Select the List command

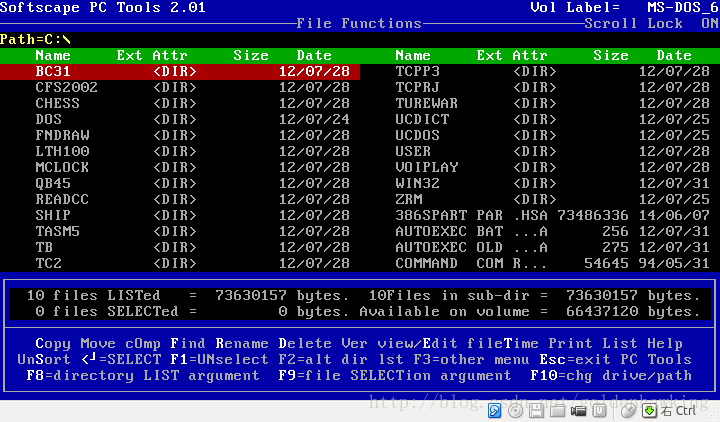620,343
